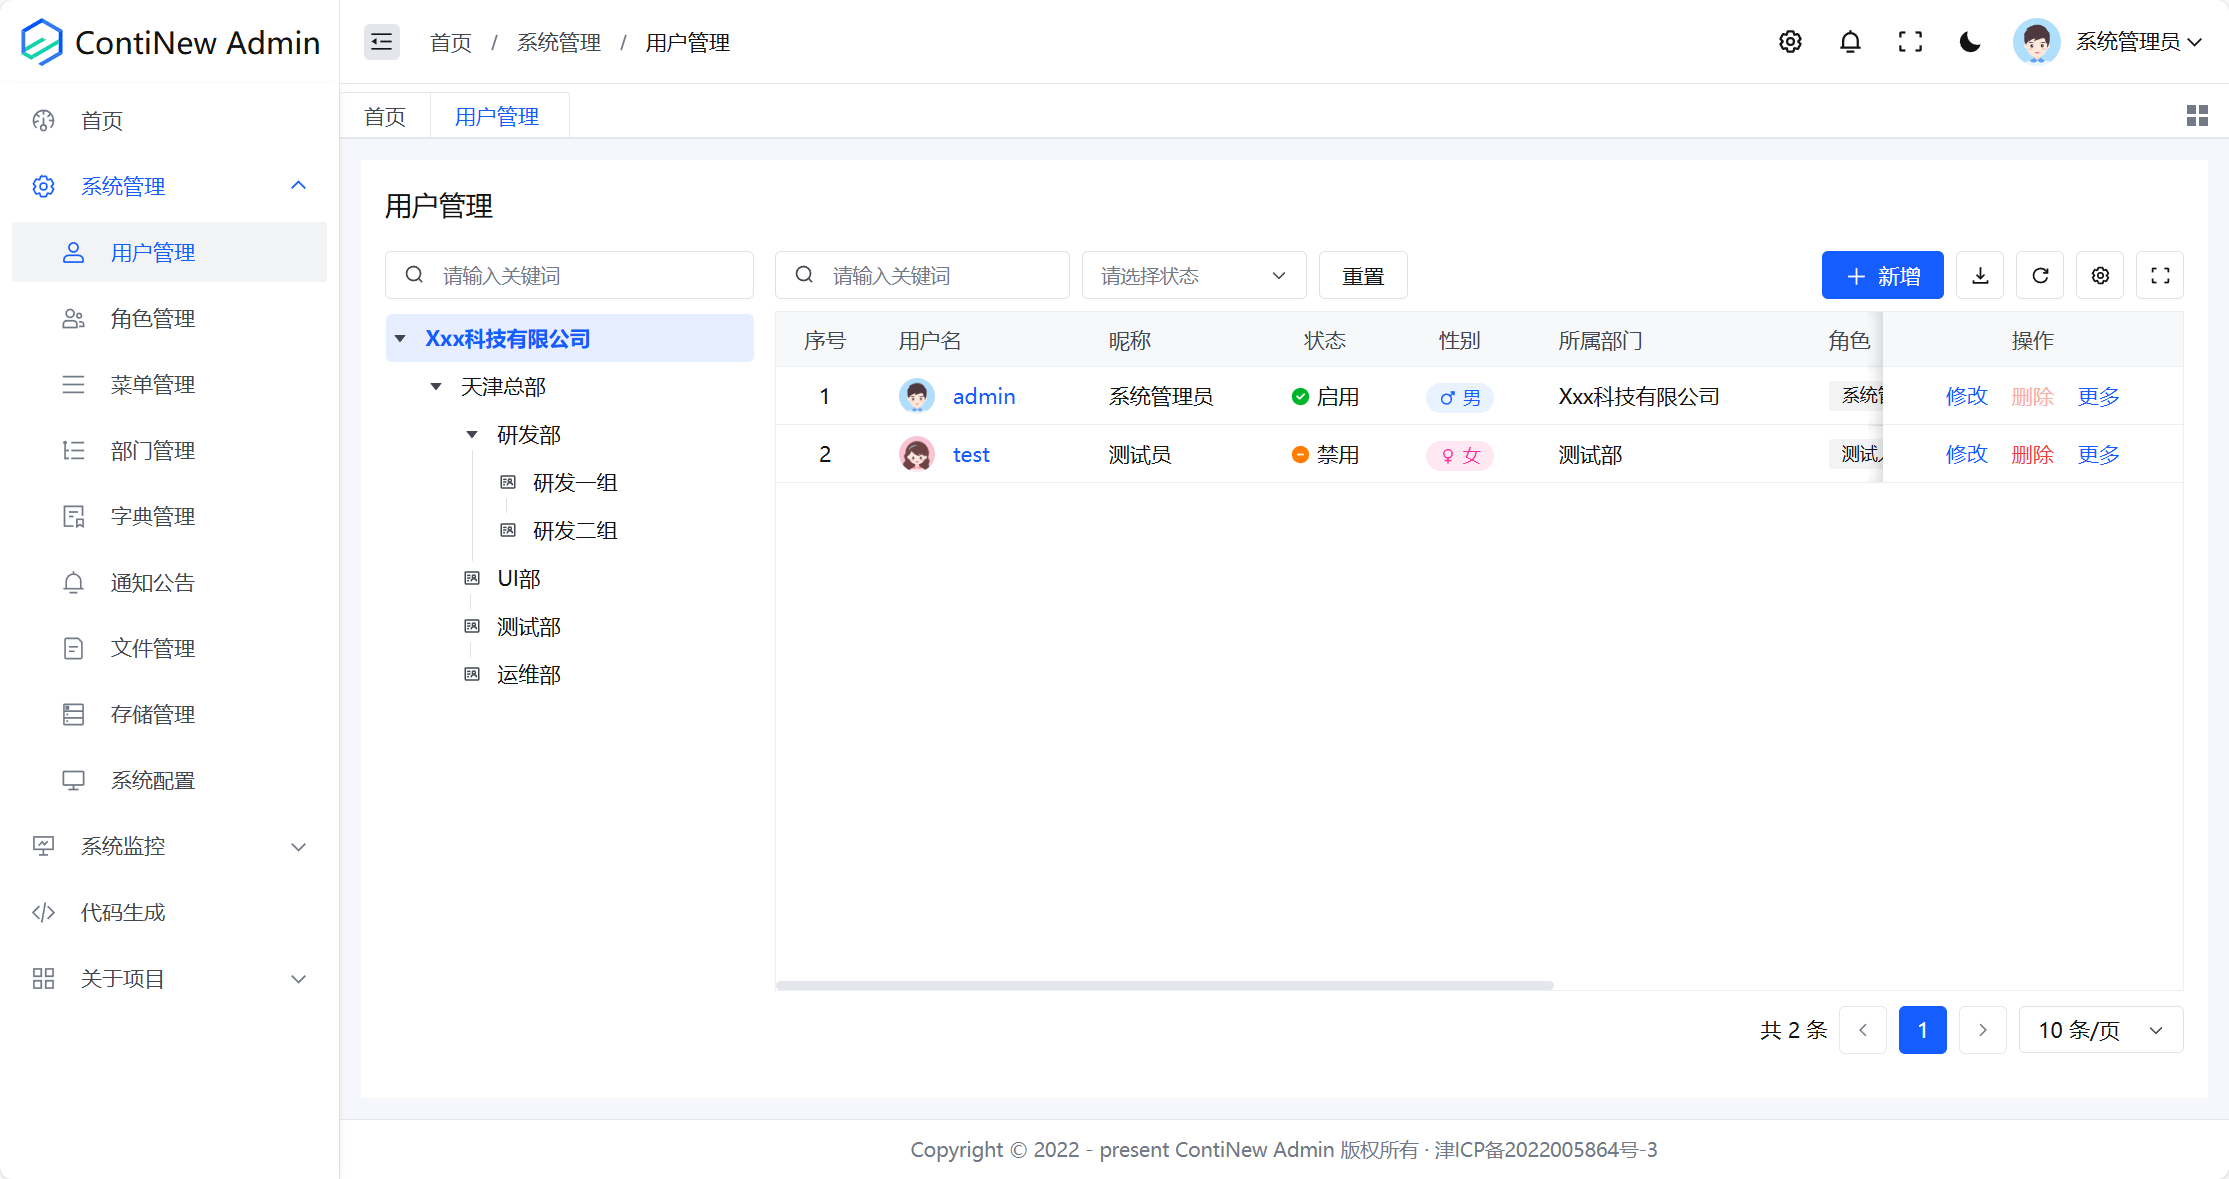Viewport: 2229px width, 1179px height.
Task: Click the 新增 button to add a user
Action: [x=1882, y=275]
